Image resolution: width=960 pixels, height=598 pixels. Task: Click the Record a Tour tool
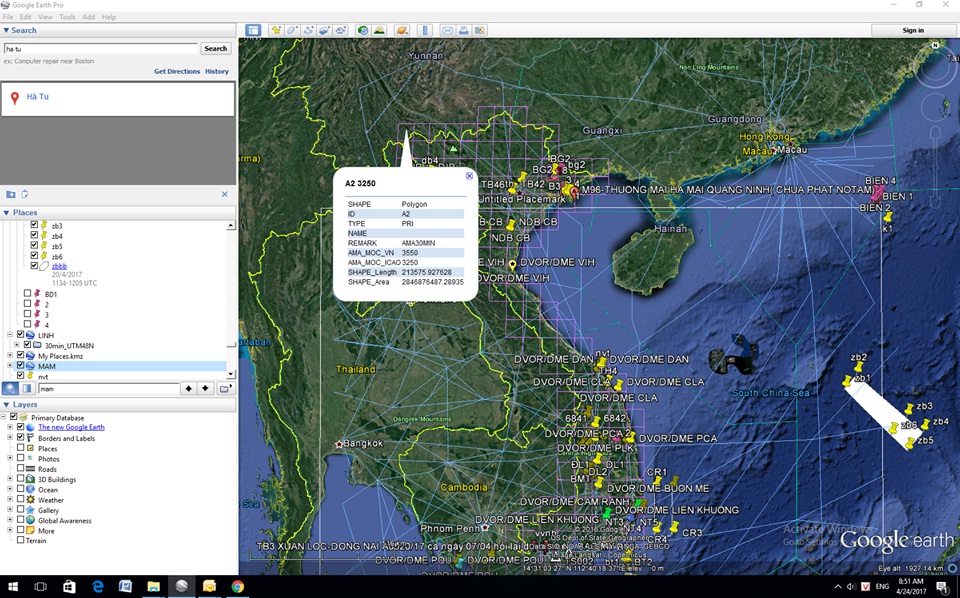tap(341, 30)
